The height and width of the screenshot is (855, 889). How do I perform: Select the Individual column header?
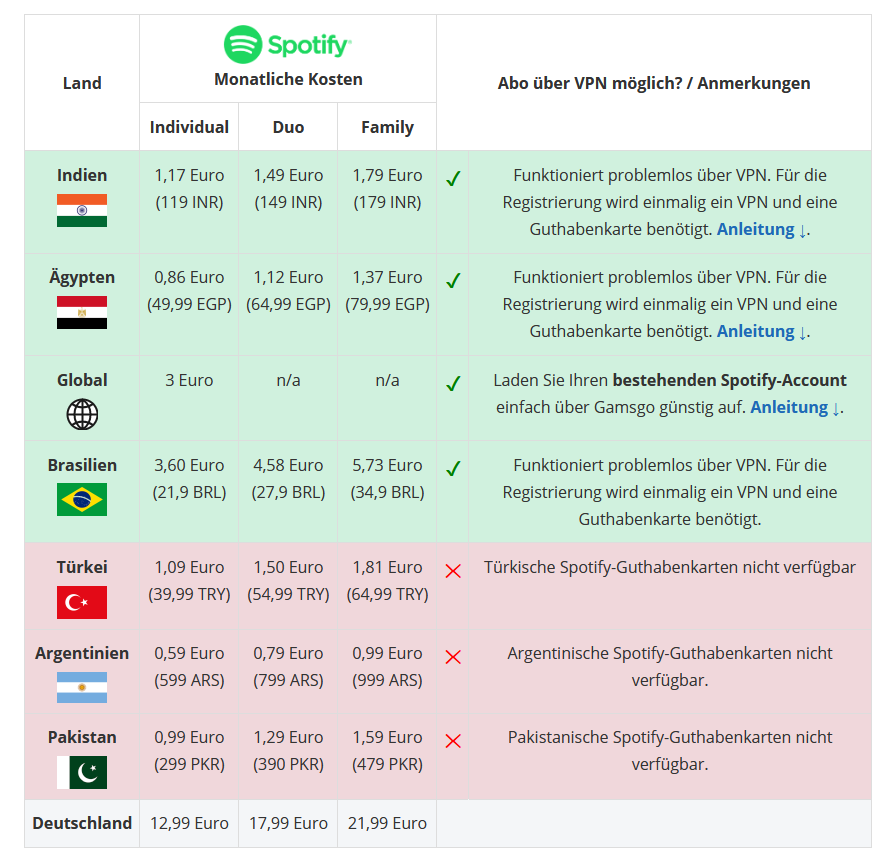tap(189, 127)
